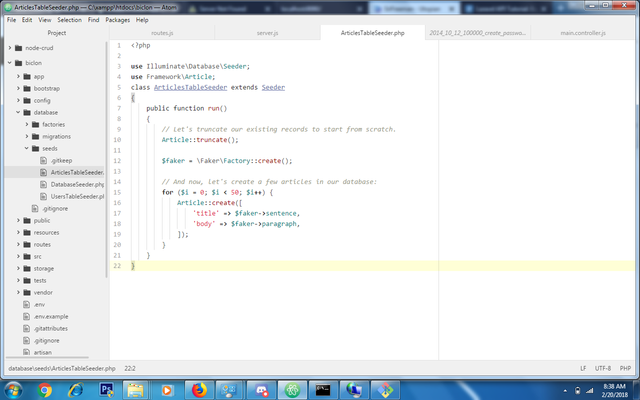
Task: Expand the resources folder chevron
Action: (18, 232)
